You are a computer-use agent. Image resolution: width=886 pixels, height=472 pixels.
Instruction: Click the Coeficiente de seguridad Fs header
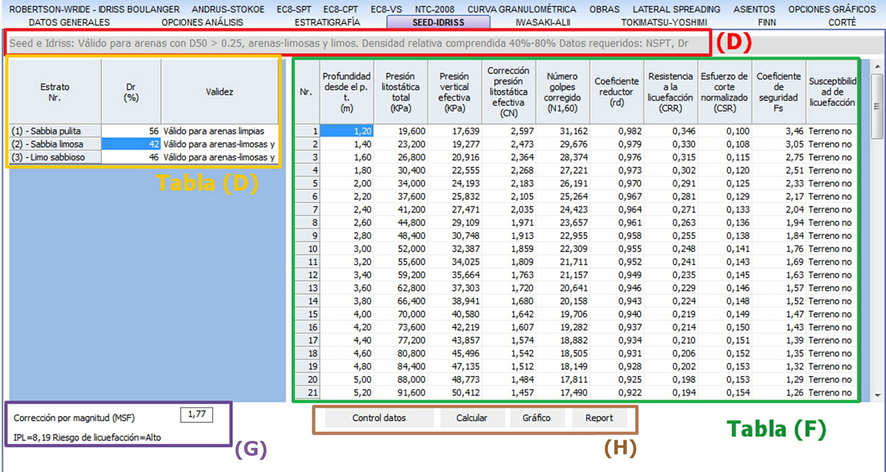click(x=779, y=92)
